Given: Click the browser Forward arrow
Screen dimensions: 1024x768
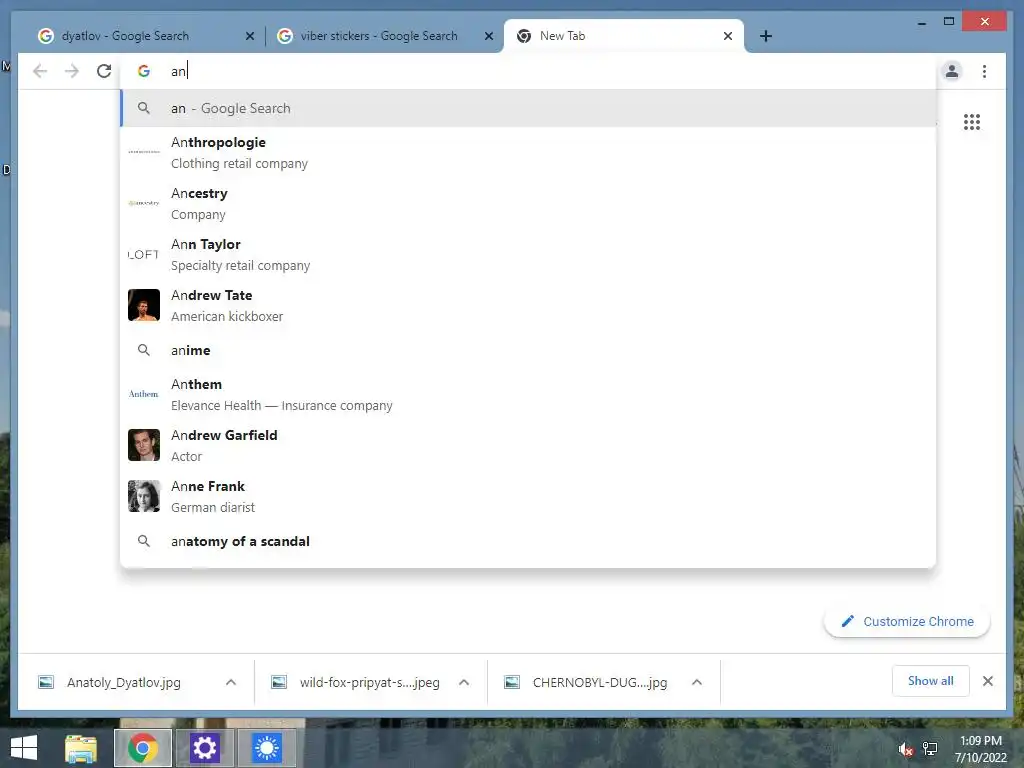Looking at the screenshot, I should (x=72, y=71).
